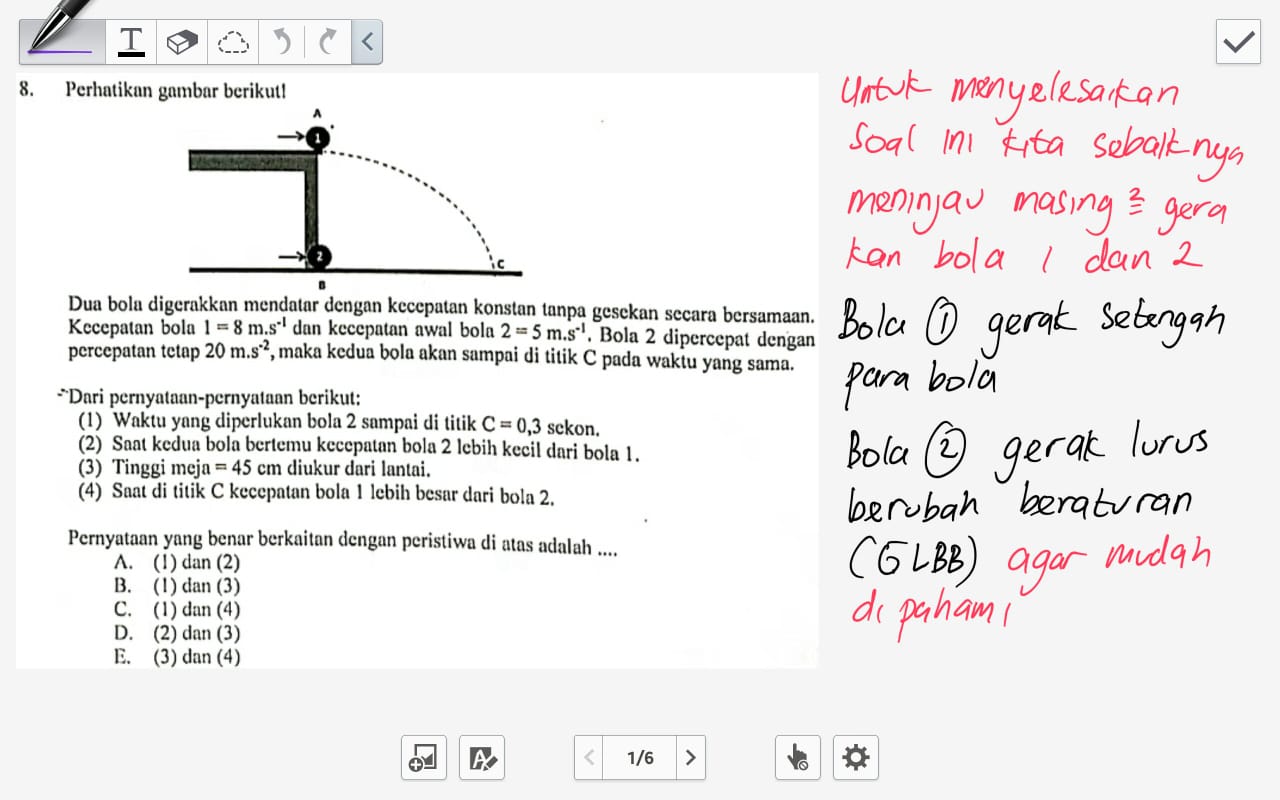This screenshot has height=800, width=1280.
Task: Click the inserted physics question image
Action: point(417,370)
